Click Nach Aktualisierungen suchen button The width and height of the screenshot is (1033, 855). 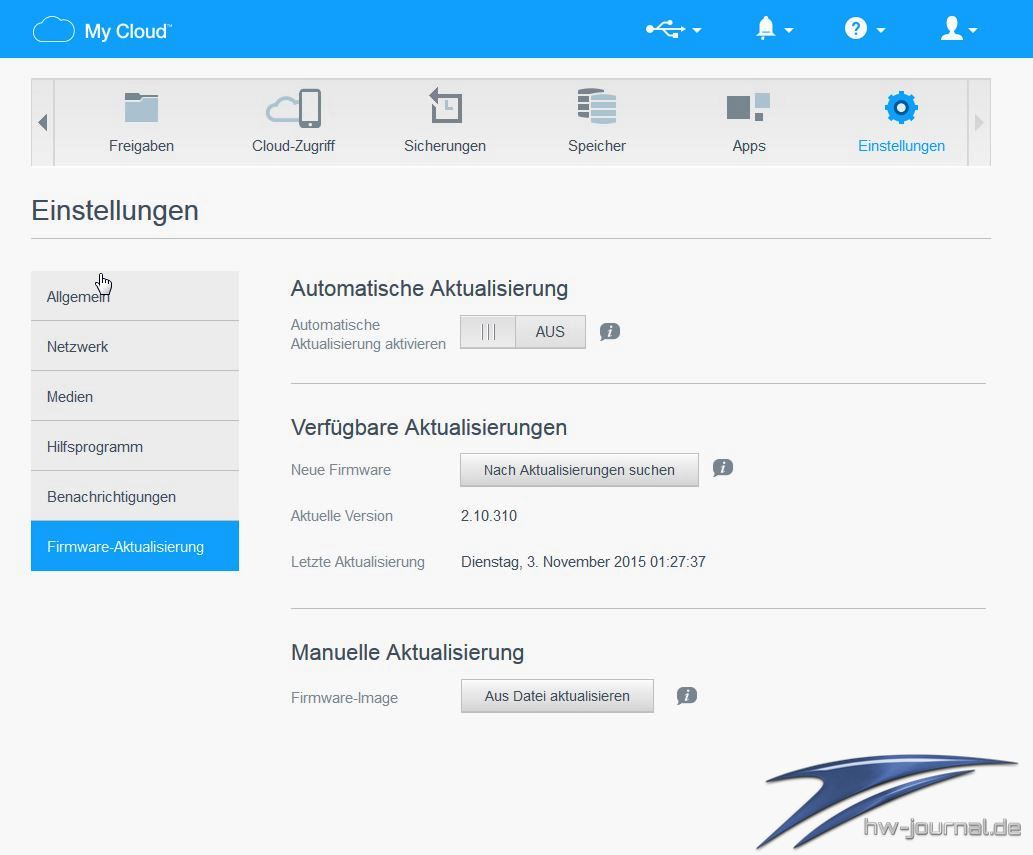click(x=579, y=470)
